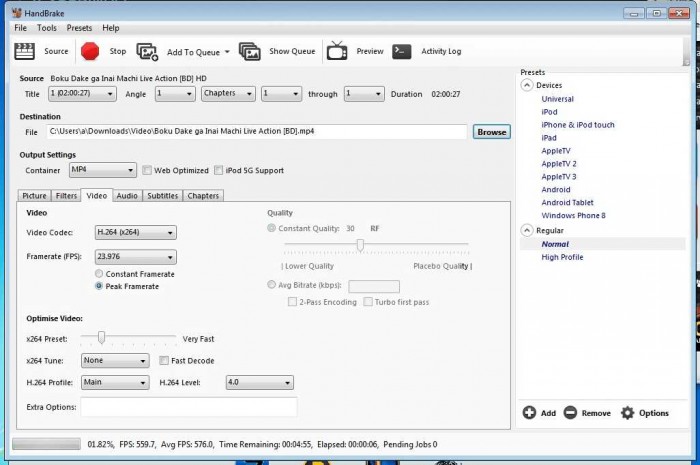Enable the Web Optimized checkbox
The height and width of the screenshot is (465, 700).
point(147,170)
